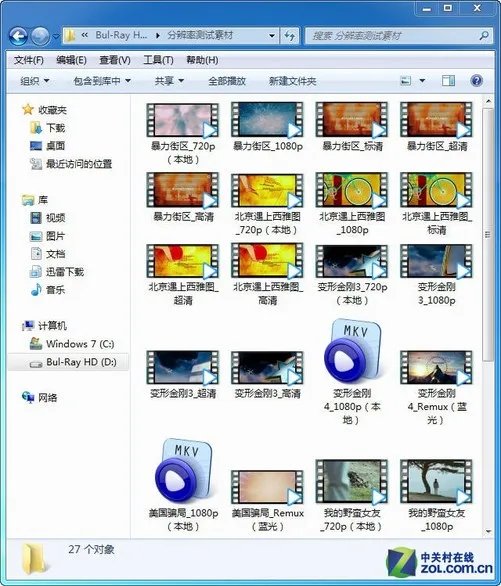Toggle the preview pane icon
501x586 pixels.
(448, 81)
